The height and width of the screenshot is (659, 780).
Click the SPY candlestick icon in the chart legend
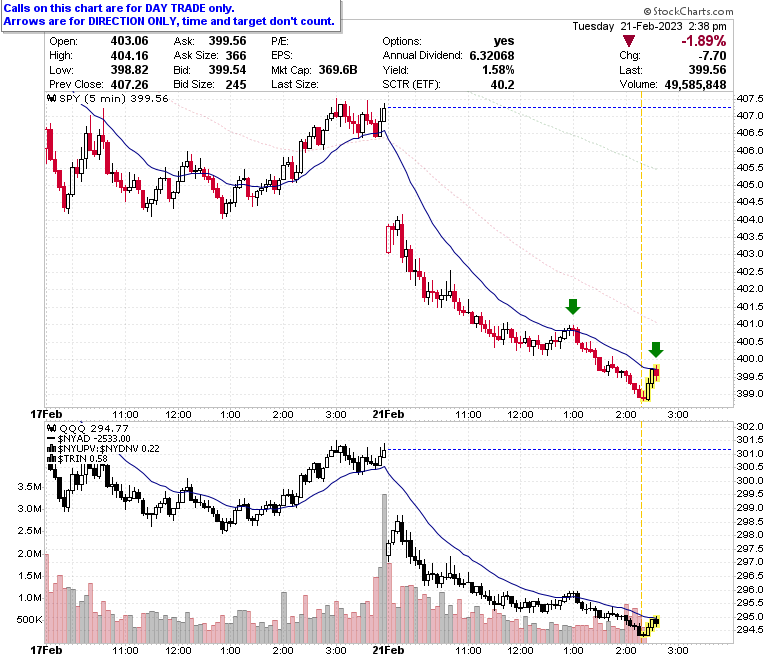pos(51,98)
